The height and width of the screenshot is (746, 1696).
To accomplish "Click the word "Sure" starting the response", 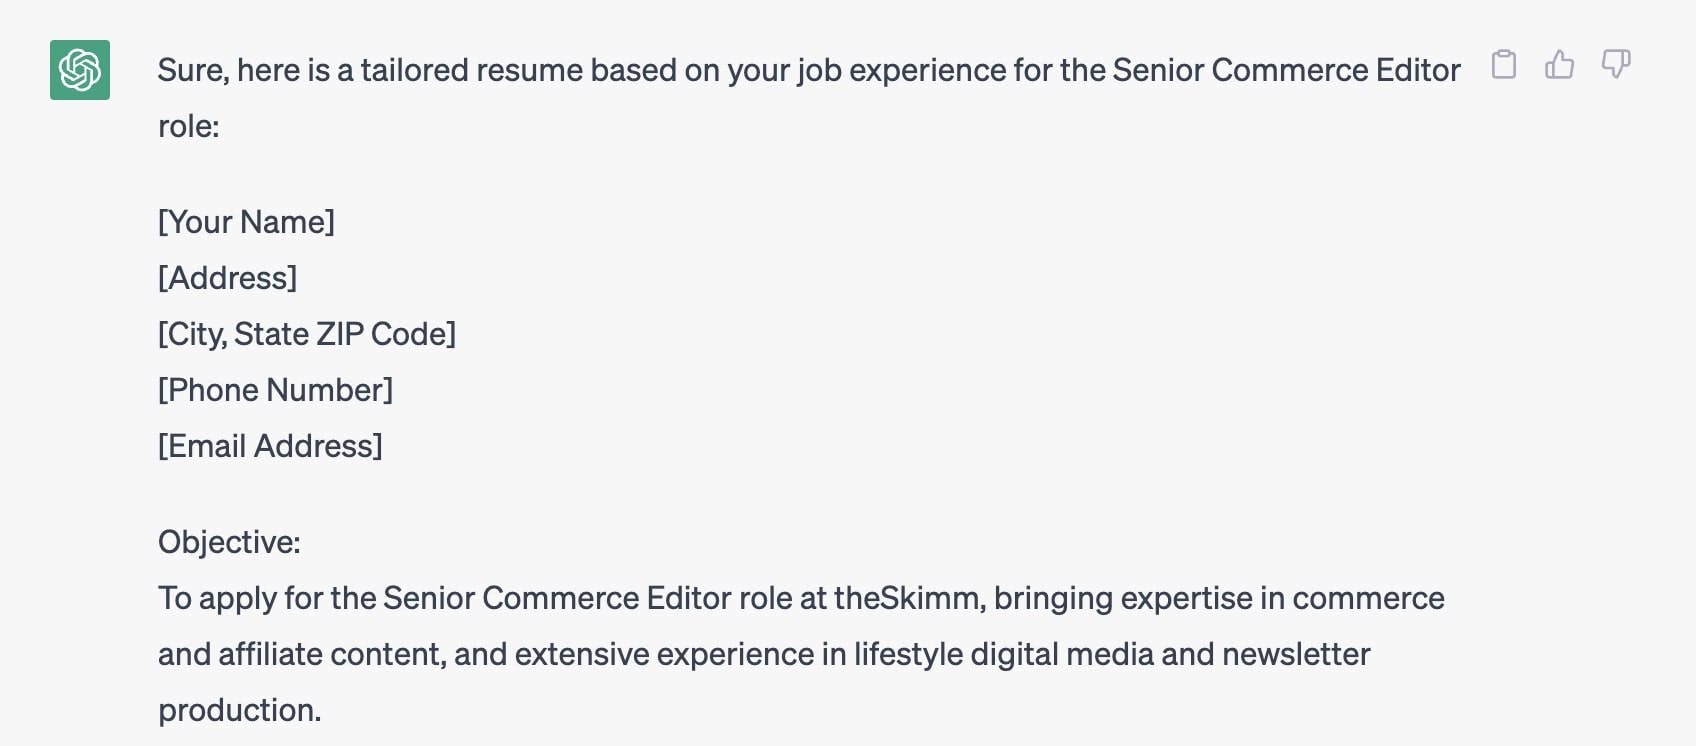I will 191,70.
